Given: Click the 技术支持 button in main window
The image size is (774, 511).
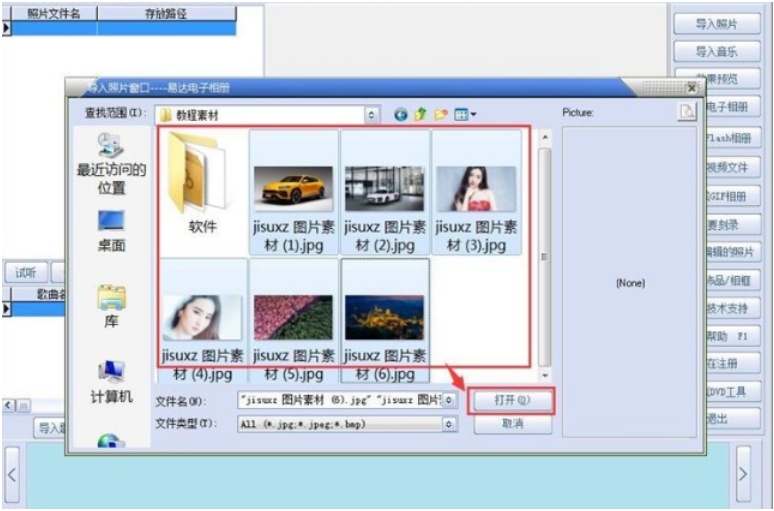Looking at the screenshot, I should click(732, 309).
